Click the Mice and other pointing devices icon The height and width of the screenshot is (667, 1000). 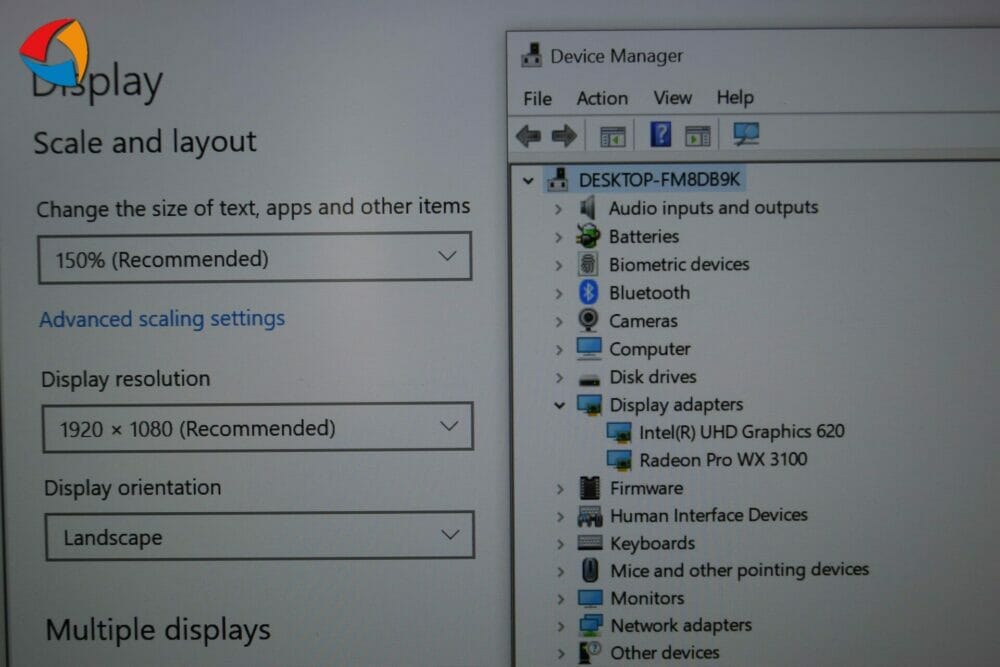591,570
